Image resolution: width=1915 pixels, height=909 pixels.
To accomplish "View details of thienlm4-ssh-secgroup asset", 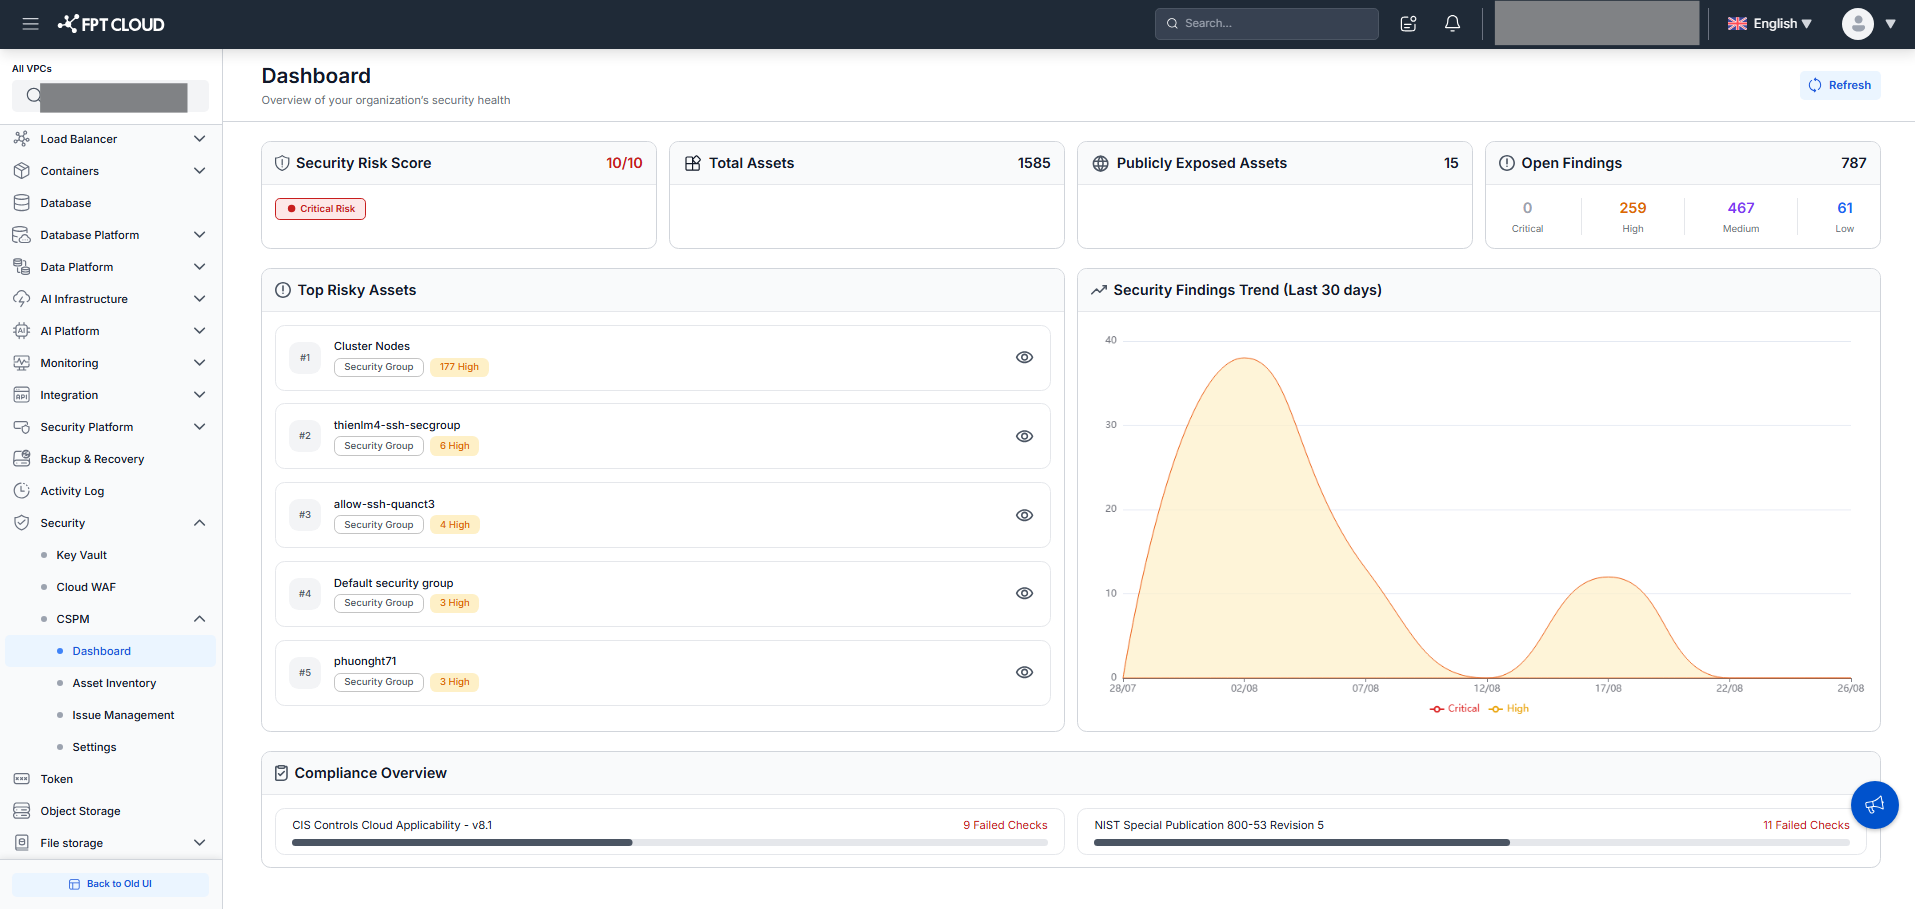I will point(1024,436).
